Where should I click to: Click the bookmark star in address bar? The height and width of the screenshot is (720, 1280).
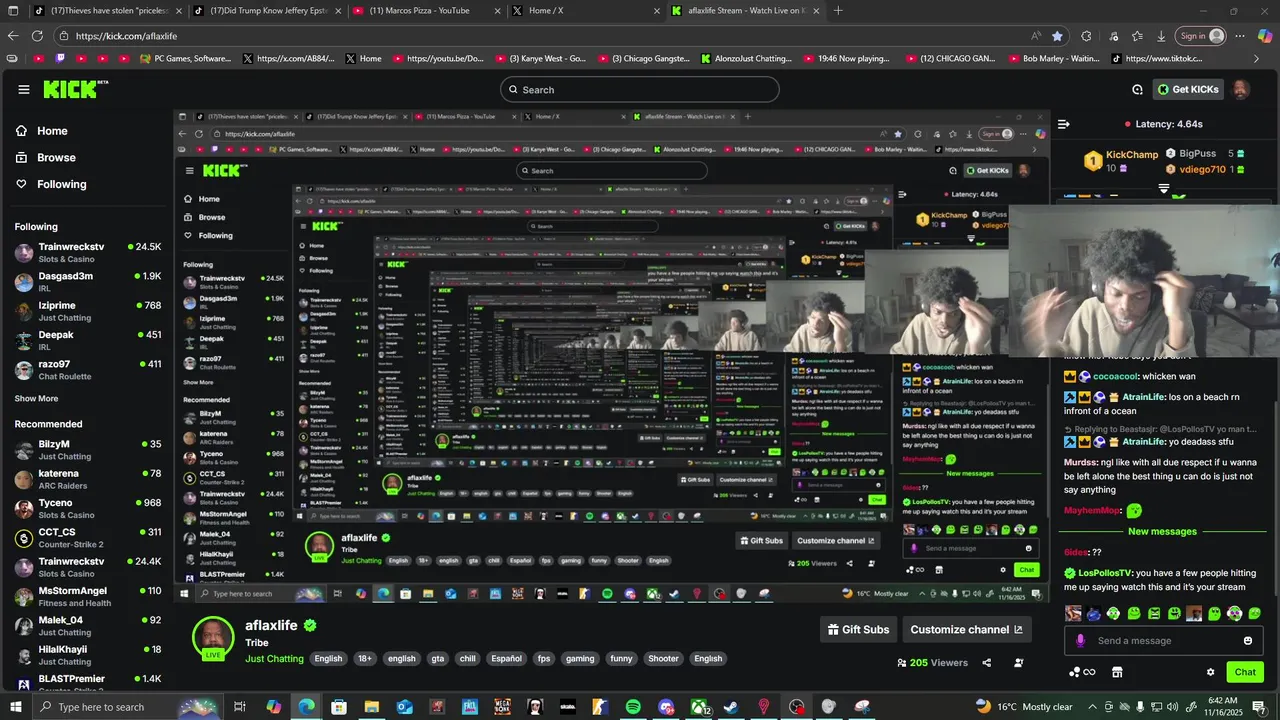click(1057, 36)
